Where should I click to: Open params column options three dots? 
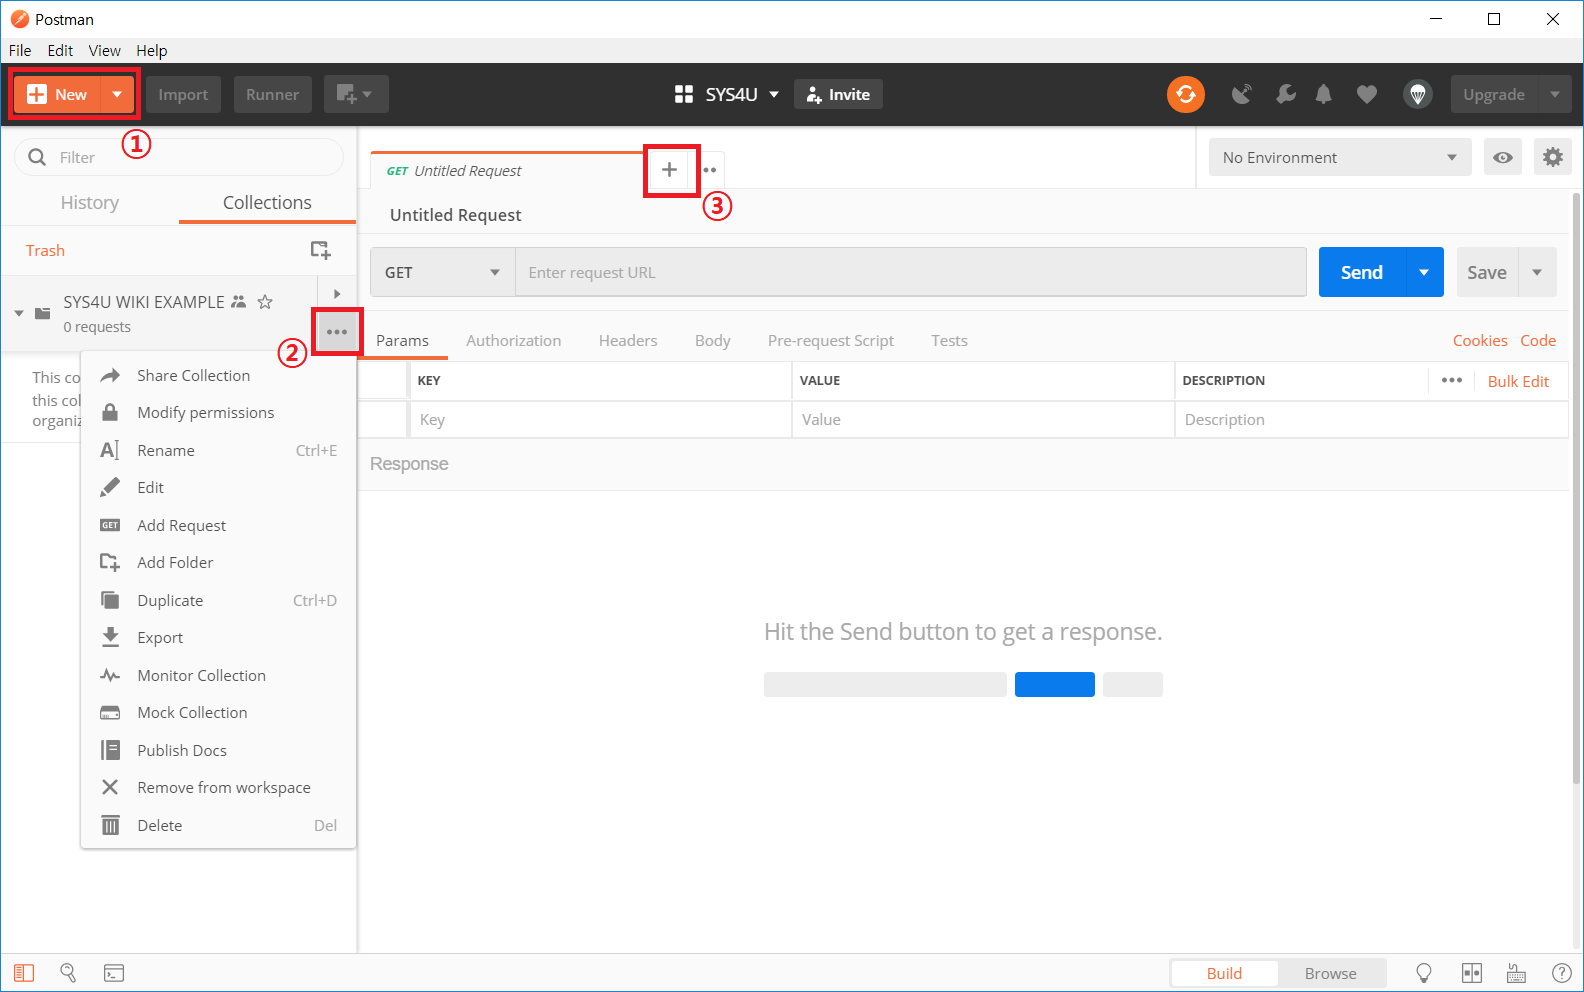pos(1452,380)
